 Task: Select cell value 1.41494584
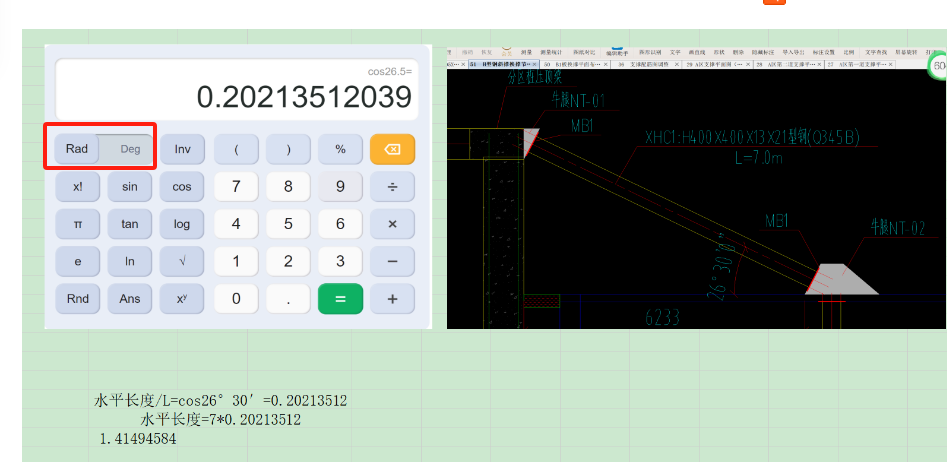[138, 439]
